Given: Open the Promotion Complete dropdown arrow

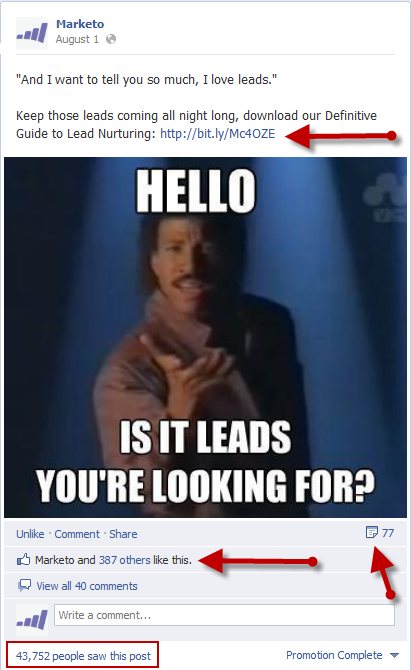Looking at the screenshot, I should pos(394,655).
